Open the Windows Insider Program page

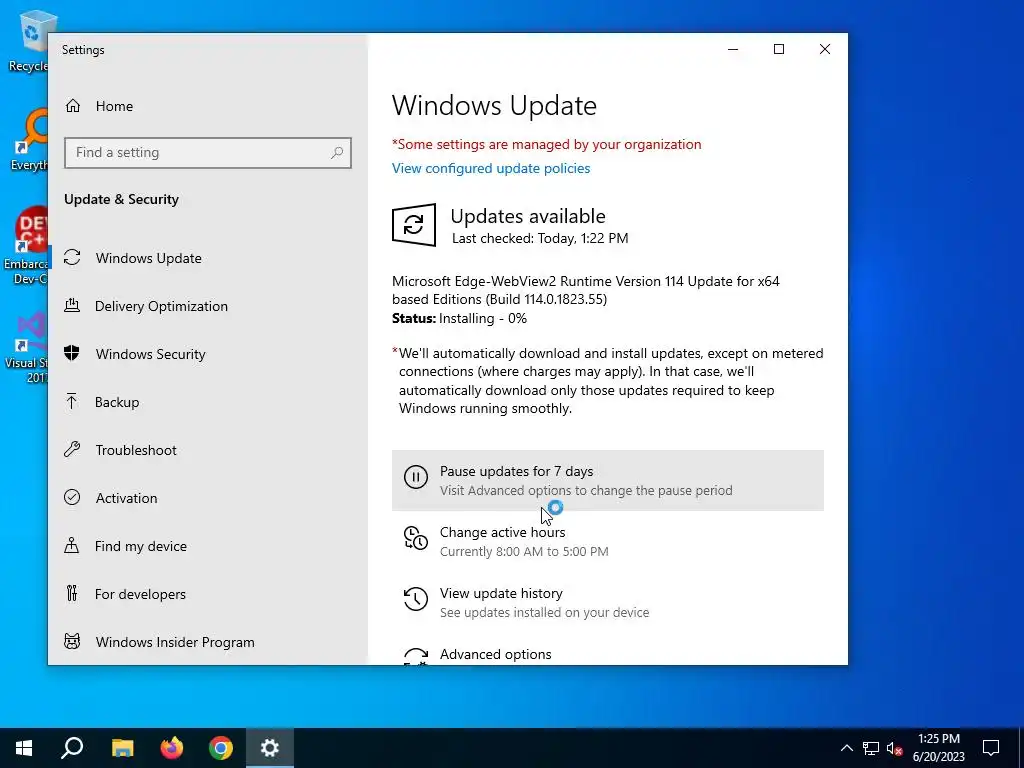175,642
